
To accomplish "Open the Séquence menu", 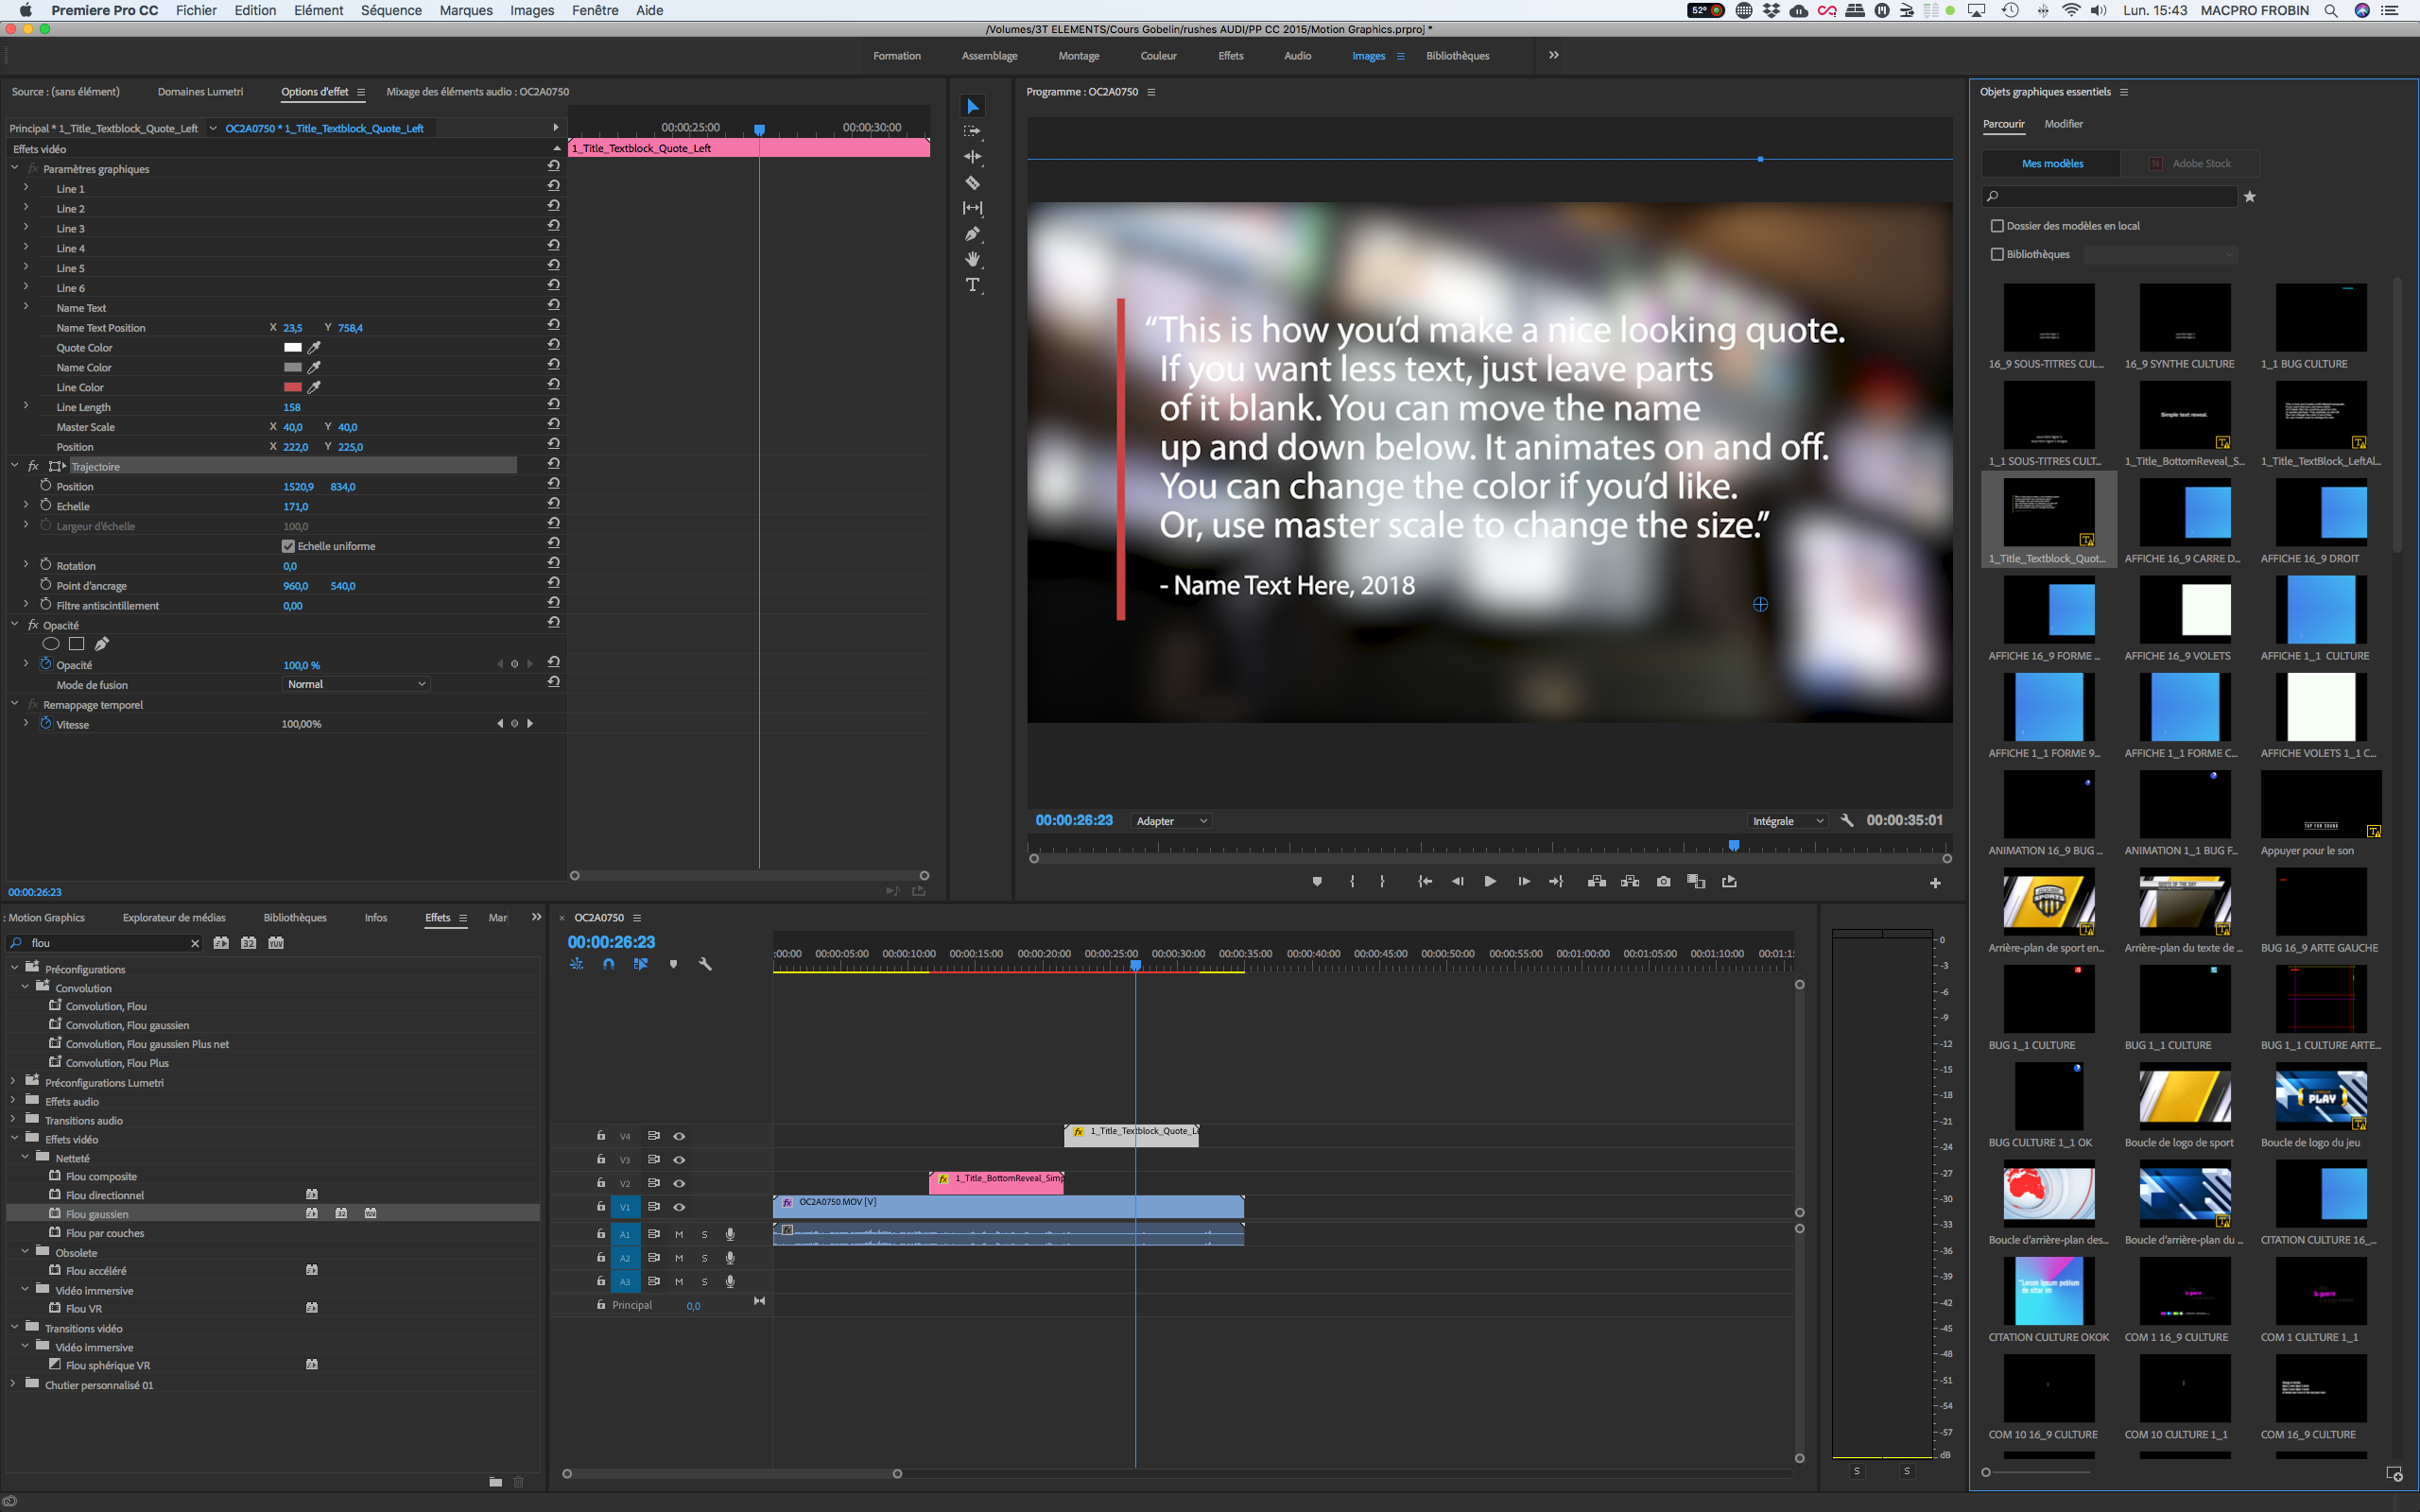I will pos(391,10).
